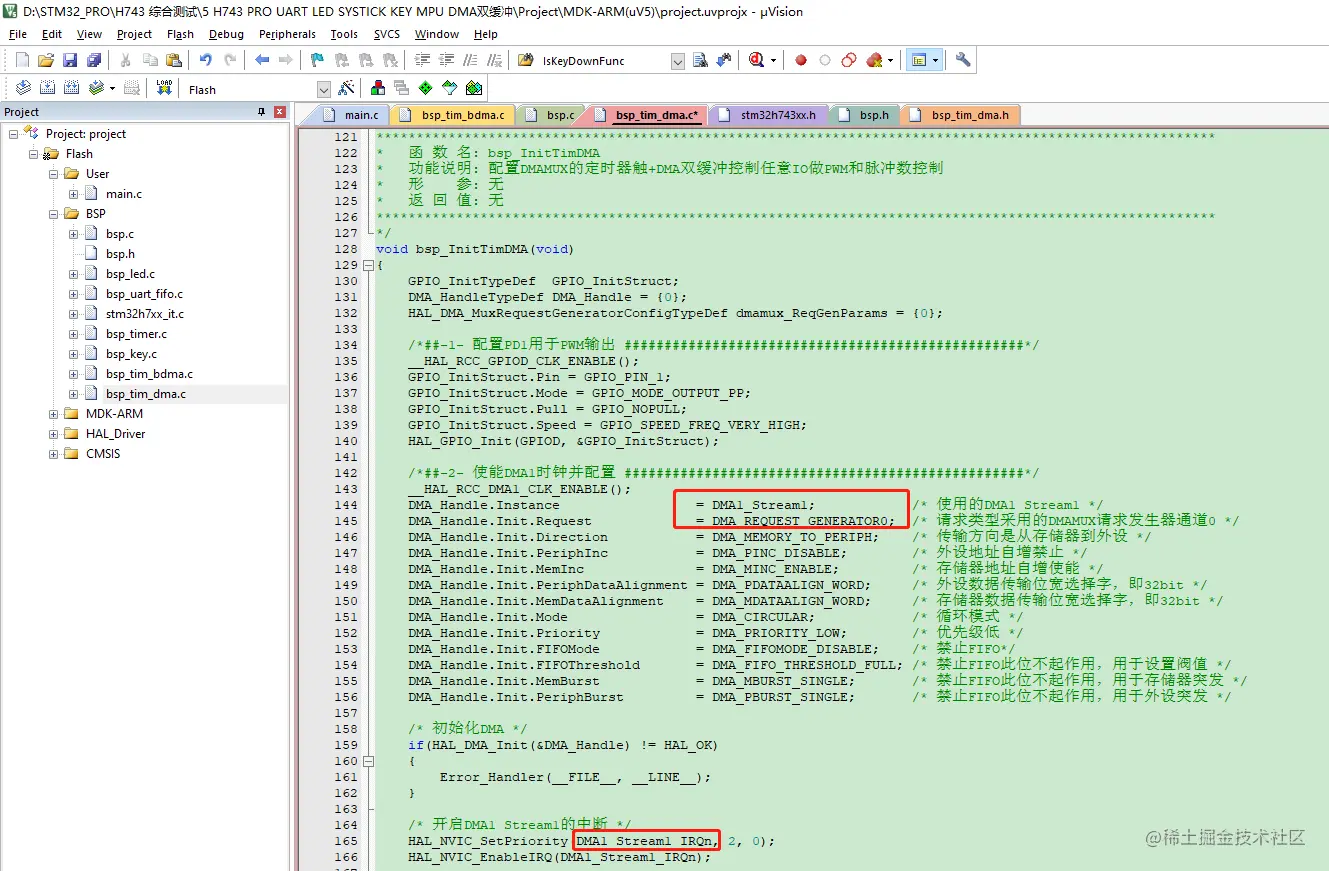Collapse function body fold at line 129

[x=369, y=265]
